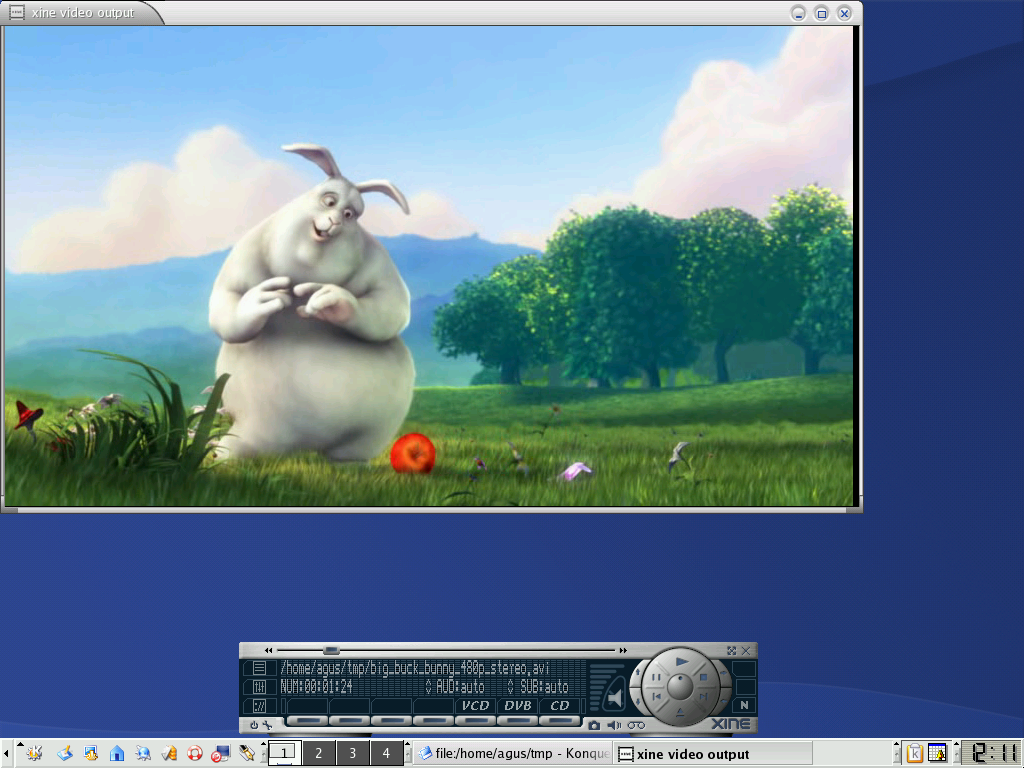Click the Big Buck Bunny video frame
Image resolution: width=1024 pixels, height=768 pixels.
coord(428,266)
